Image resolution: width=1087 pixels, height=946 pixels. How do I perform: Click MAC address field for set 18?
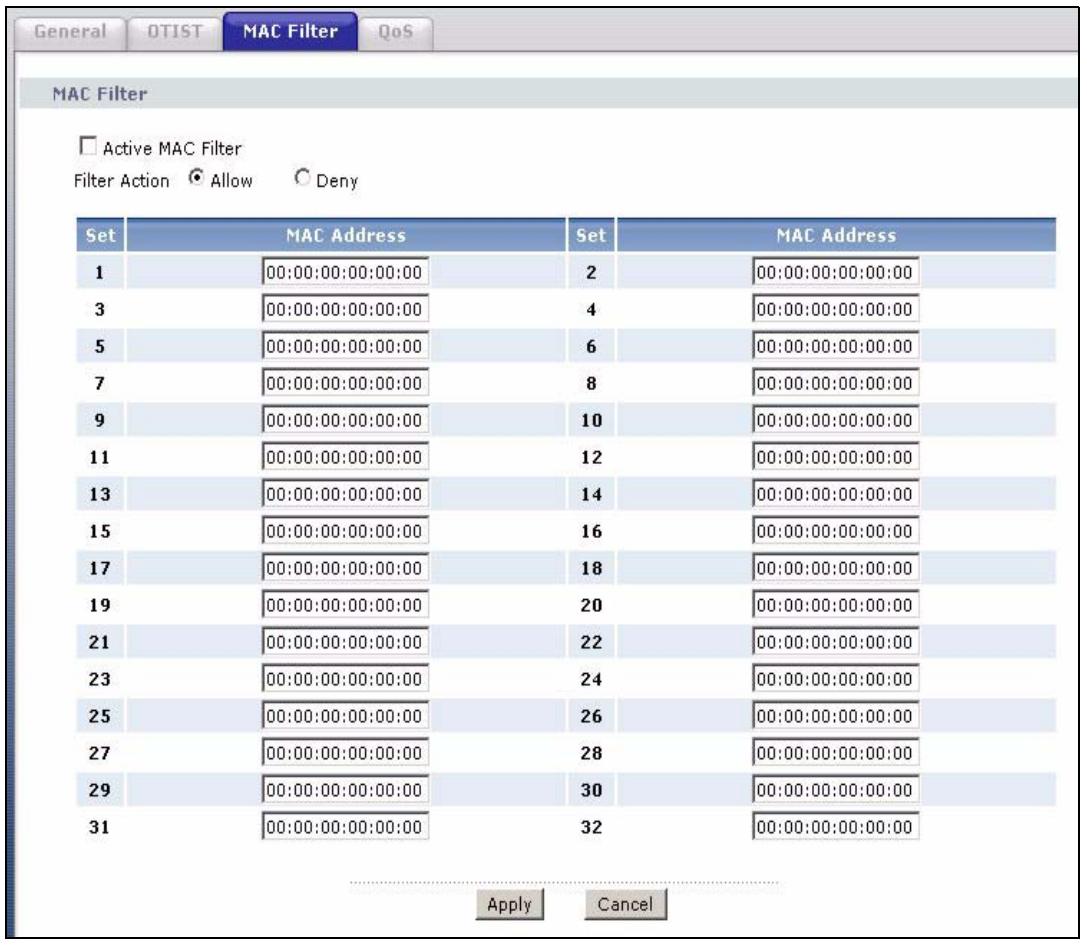pyautogui.click(x=835, y=568)
